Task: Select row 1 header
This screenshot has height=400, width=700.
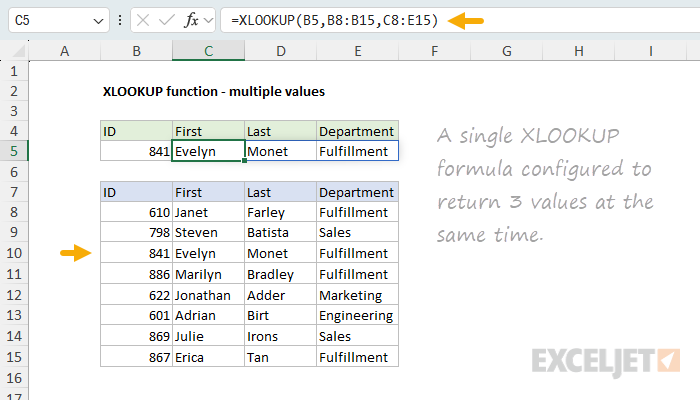Action: [x=14, y=71]
